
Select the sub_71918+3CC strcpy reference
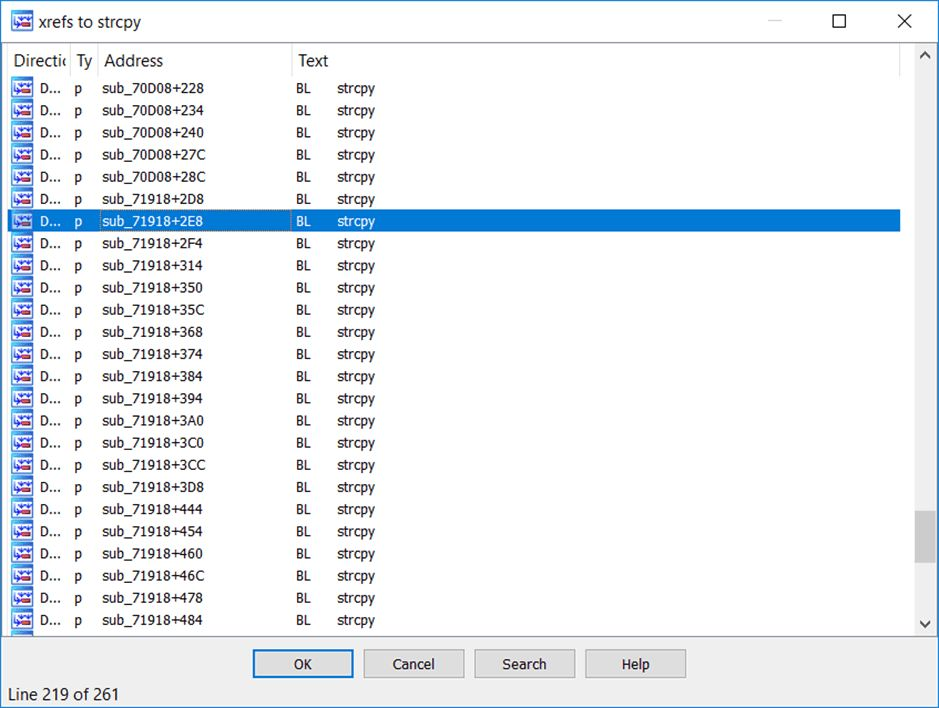pos(153,465)
